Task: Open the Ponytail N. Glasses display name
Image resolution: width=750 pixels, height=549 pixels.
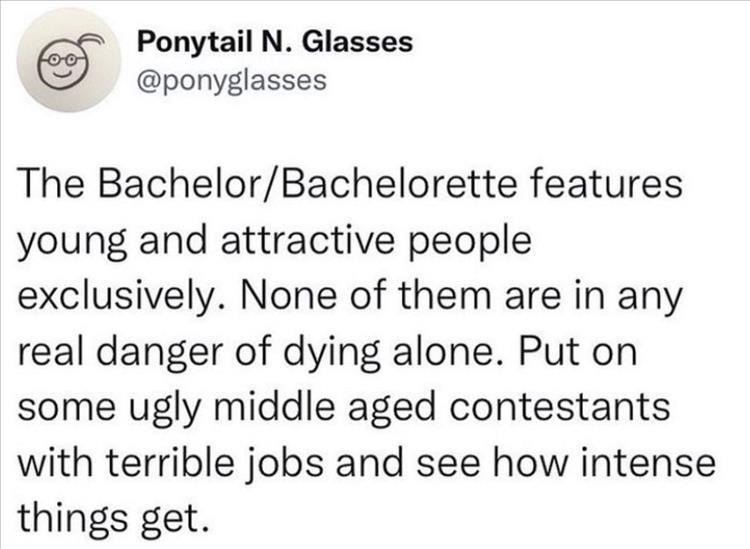Action: point(274,42)
